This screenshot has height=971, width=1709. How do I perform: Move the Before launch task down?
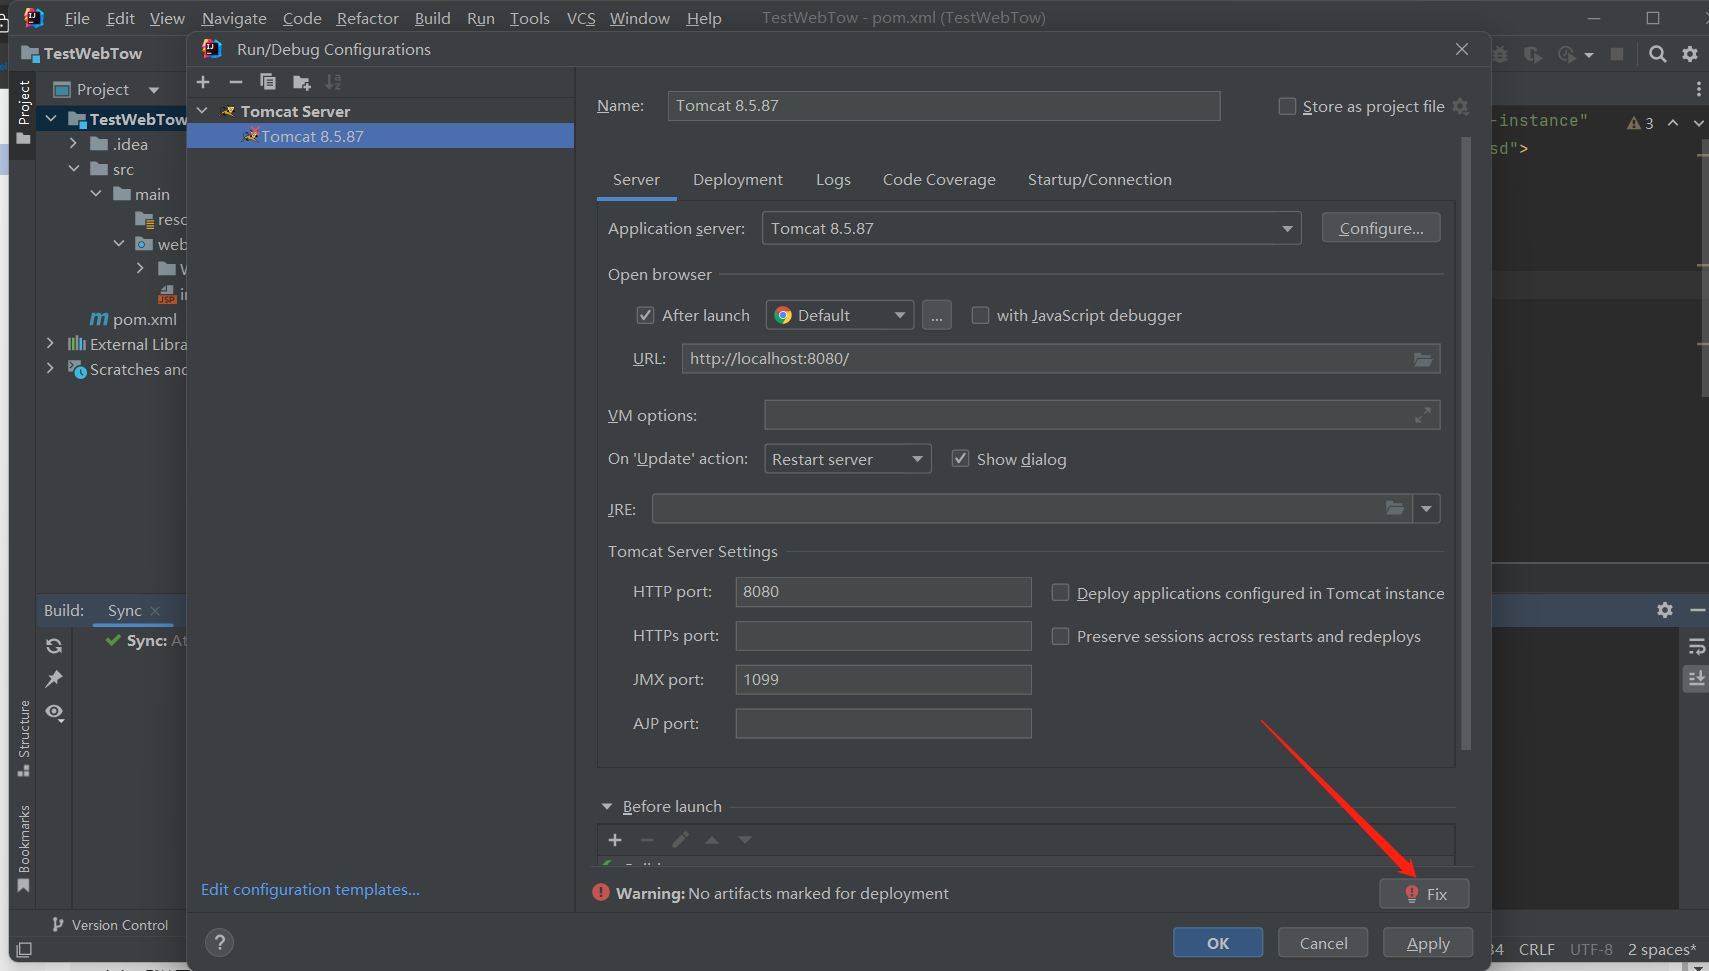click(x=745, y=840)
